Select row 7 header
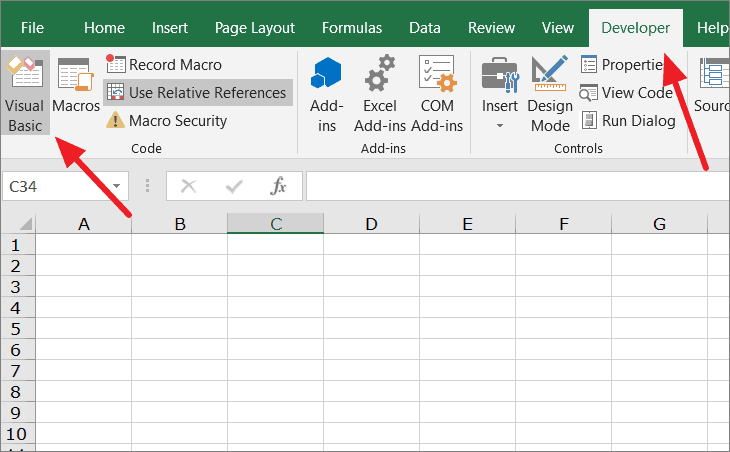The image size is (730, 452). (x=18, y=371)
